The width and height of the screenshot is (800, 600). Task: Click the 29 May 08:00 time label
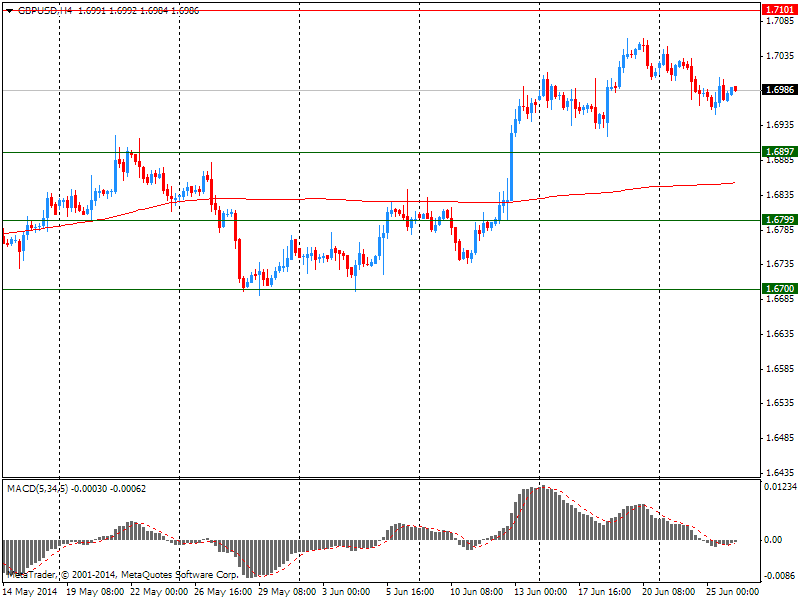click(287, 592)
